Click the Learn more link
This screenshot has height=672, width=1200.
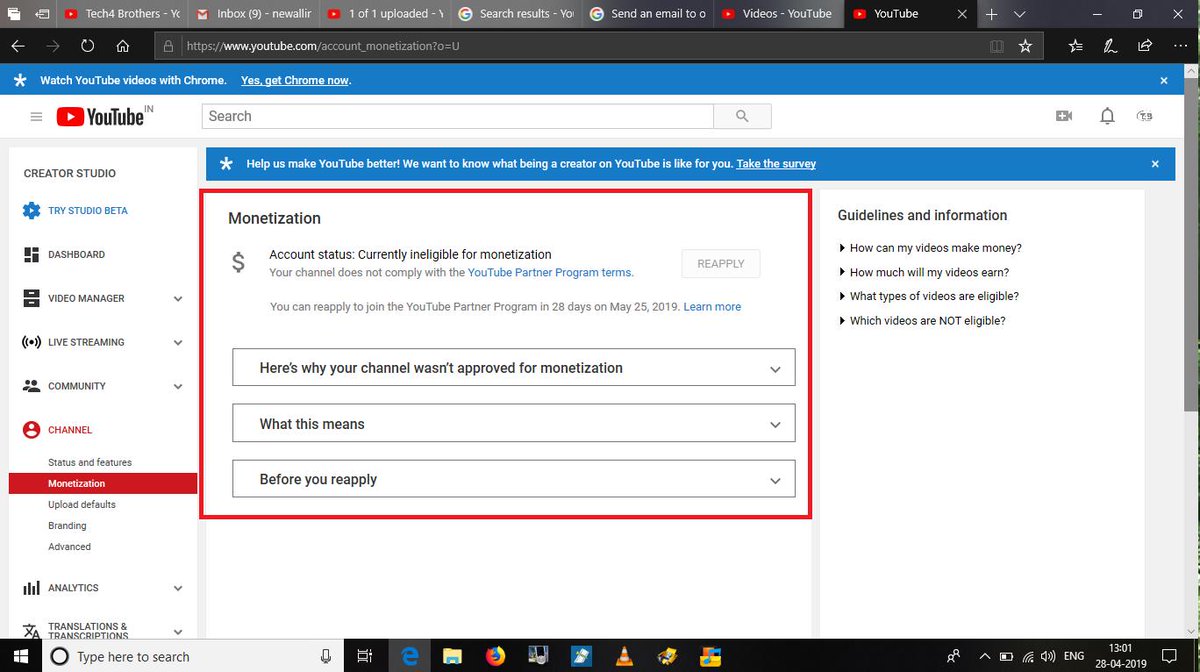tap(712, 307)
